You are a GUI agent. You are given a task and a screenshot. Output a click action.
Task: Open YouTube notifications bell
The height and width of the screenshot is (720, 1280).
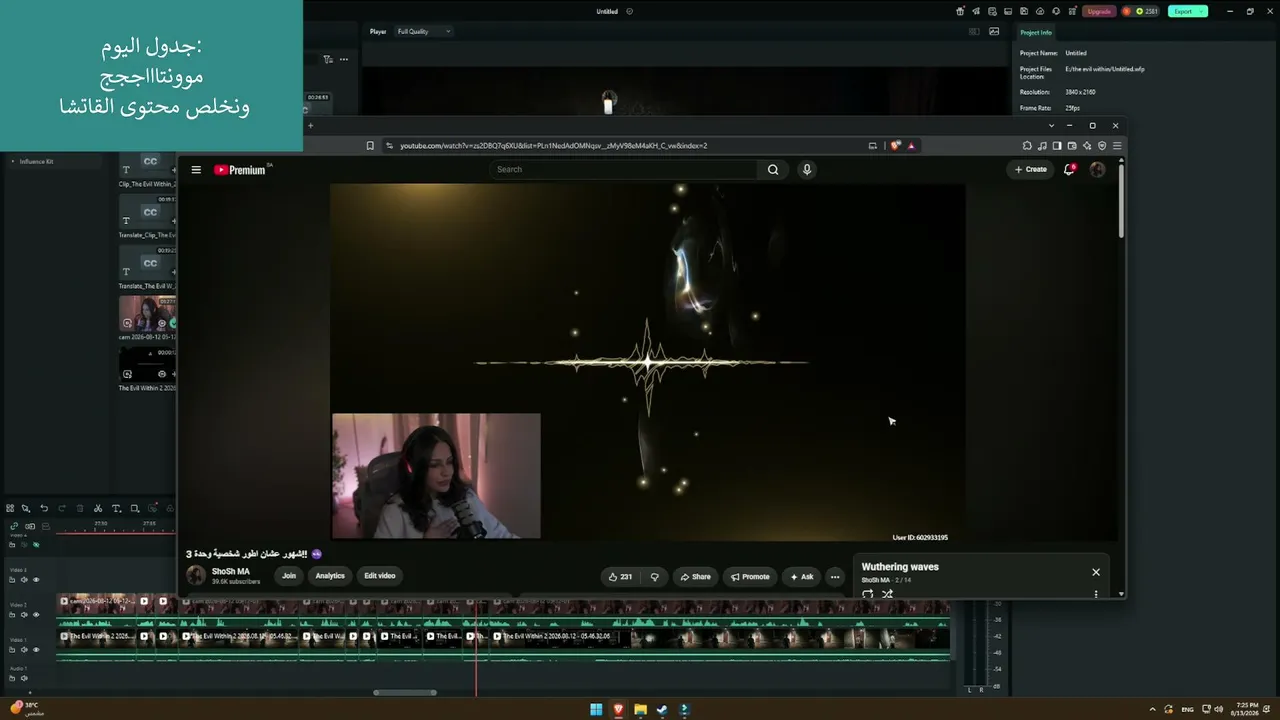coord(1069,169)
